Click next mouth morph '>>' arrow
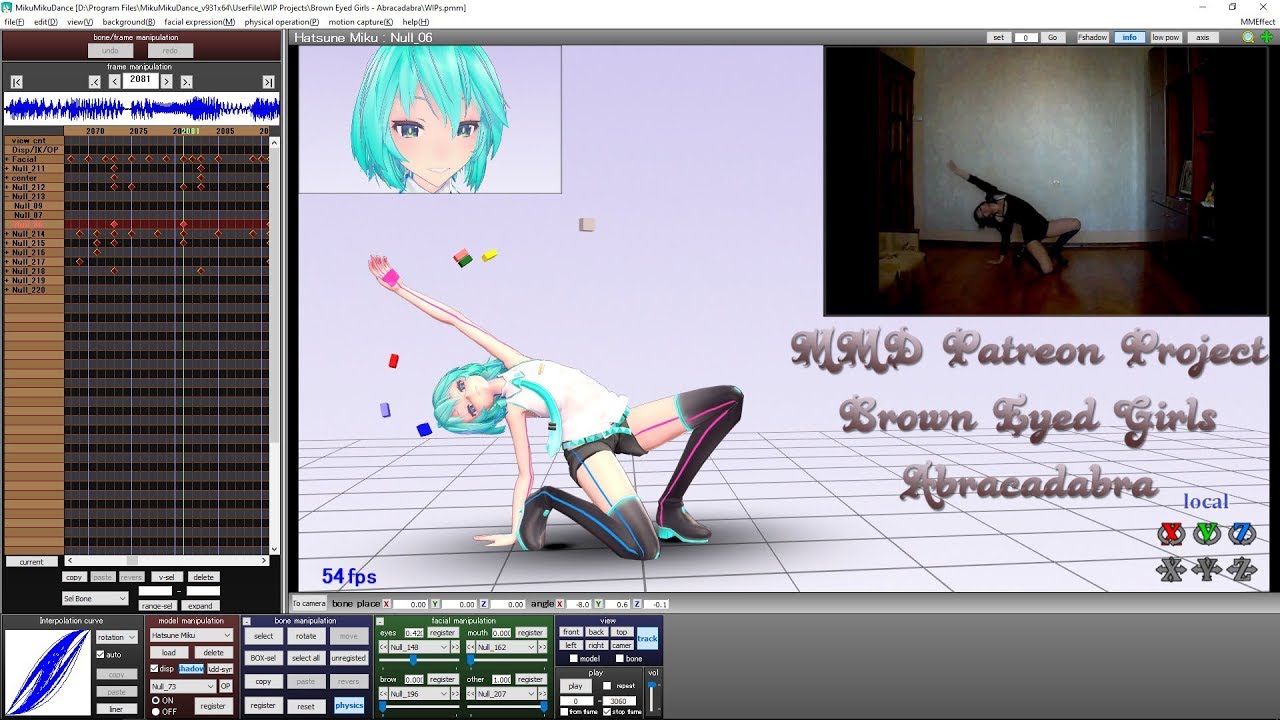This screenshot has height=720, width=1280. (543, 647)
